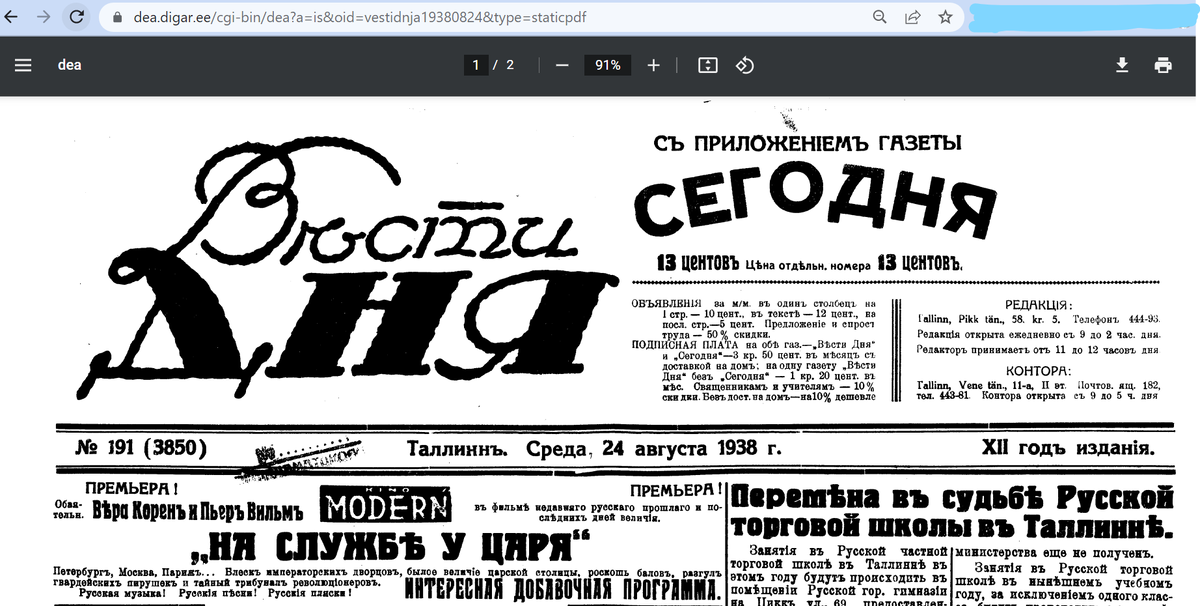Go forward in browser history
Viewport: 1200px width, 606px height.
[x=43, y=17]
